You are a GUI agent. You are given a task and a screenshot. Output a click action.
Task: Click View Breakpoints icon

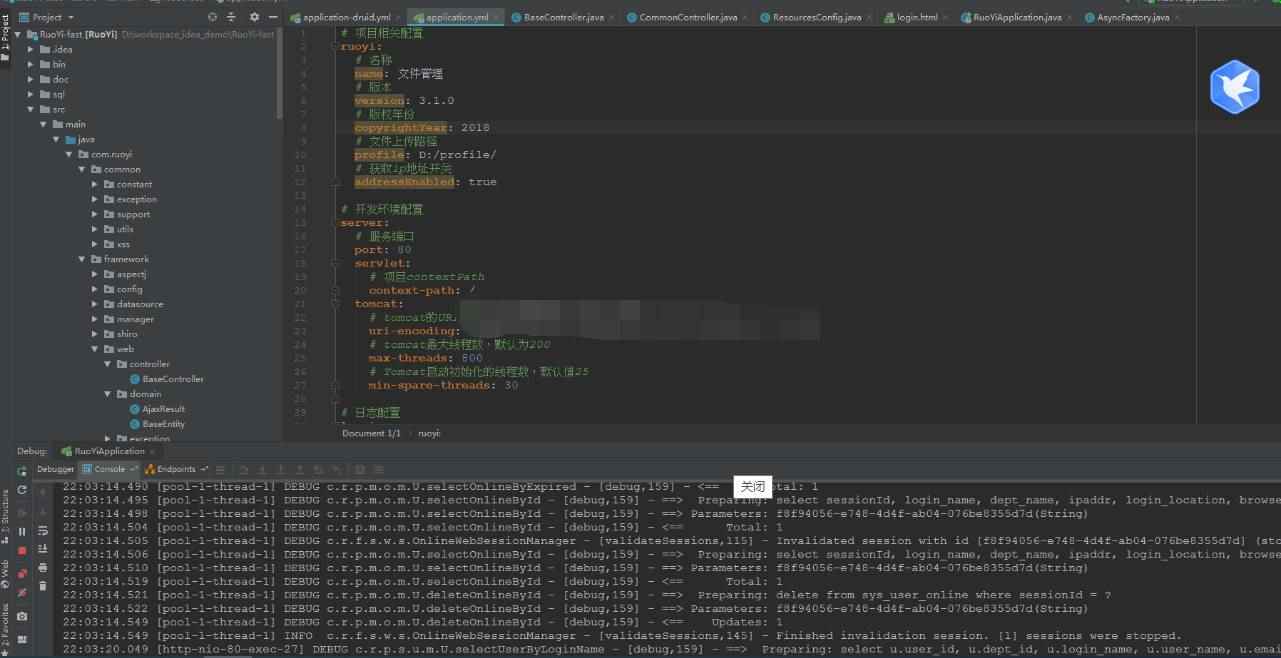pyautogui.click(x=22, y=573)
